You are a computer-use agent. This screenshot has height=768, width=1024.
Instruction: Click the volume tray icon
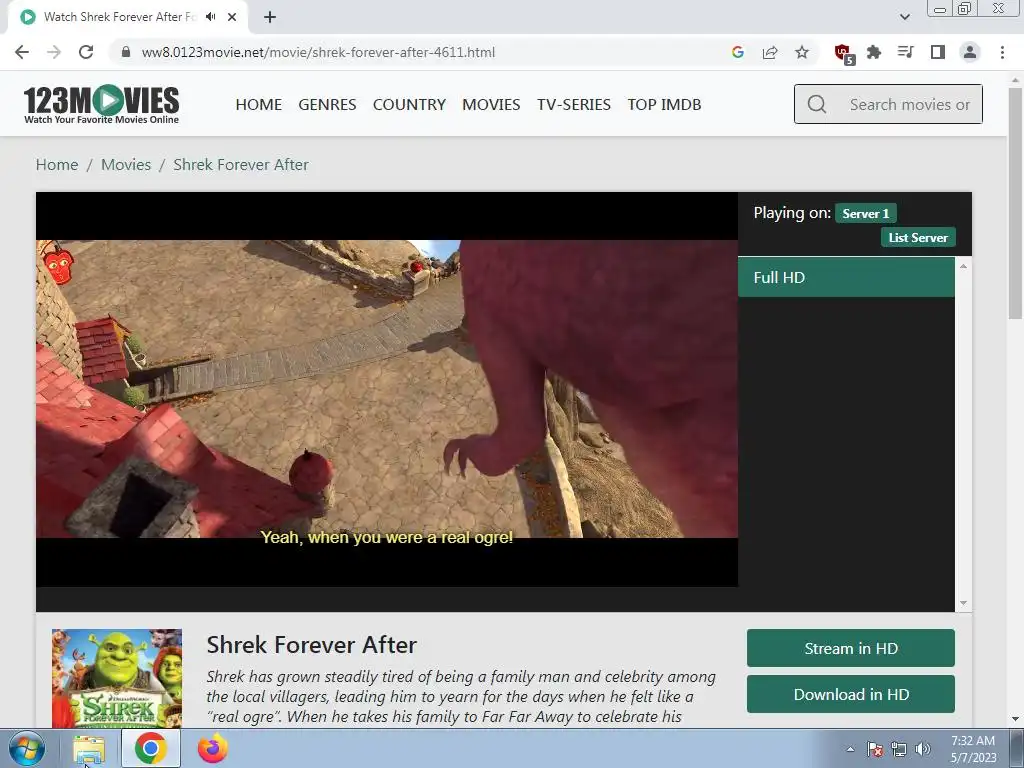tap(923, 749)
